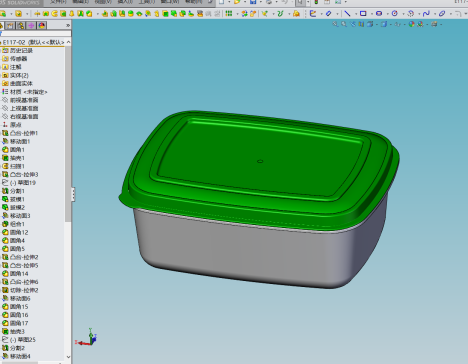Select the Slot sketch tool
The height and width of the screenshot is (364, 468).
pos(379,13)
